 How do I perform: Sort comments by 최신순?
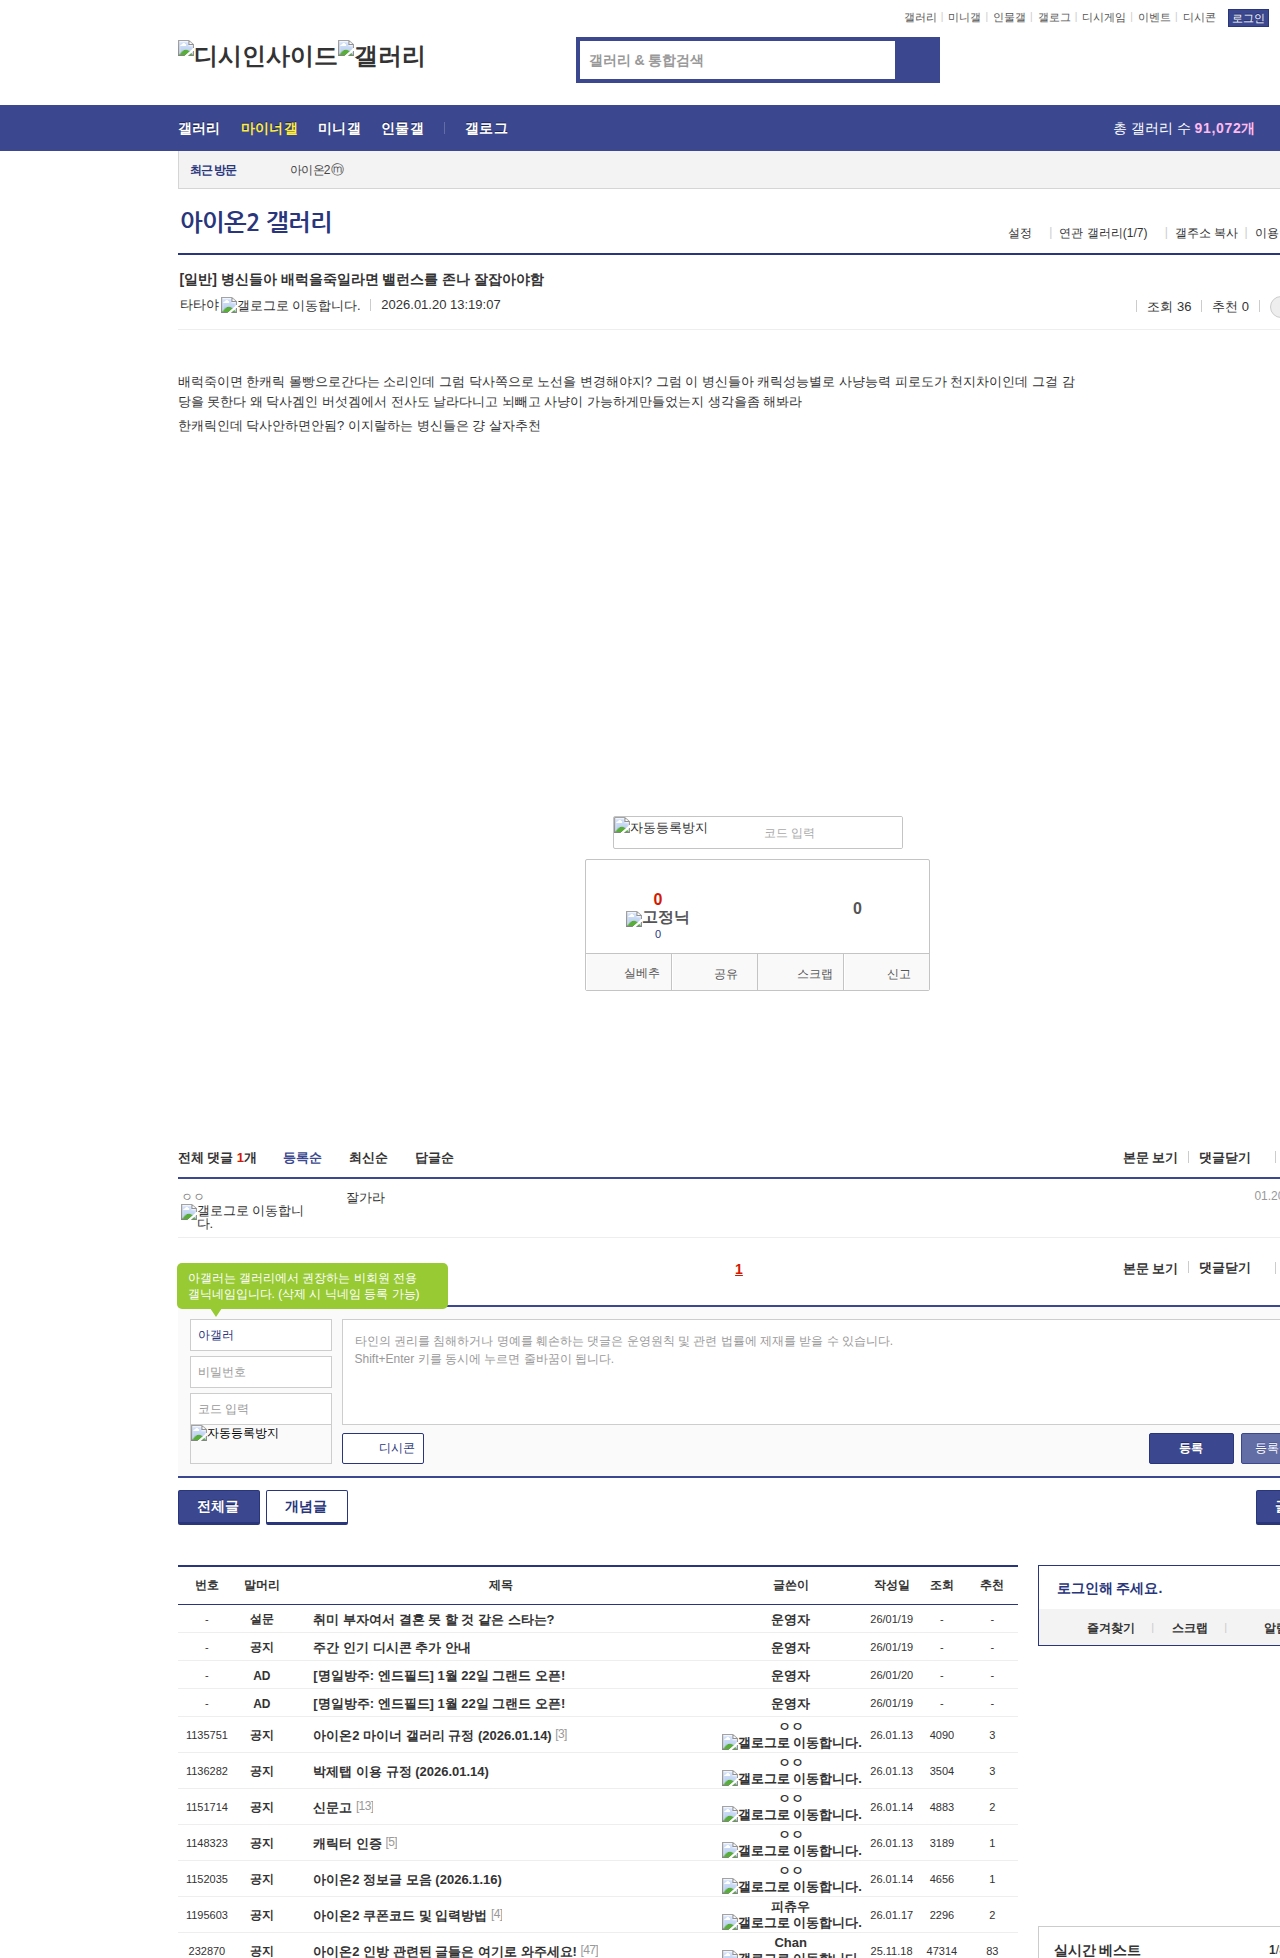click(x=368, y=1158)
